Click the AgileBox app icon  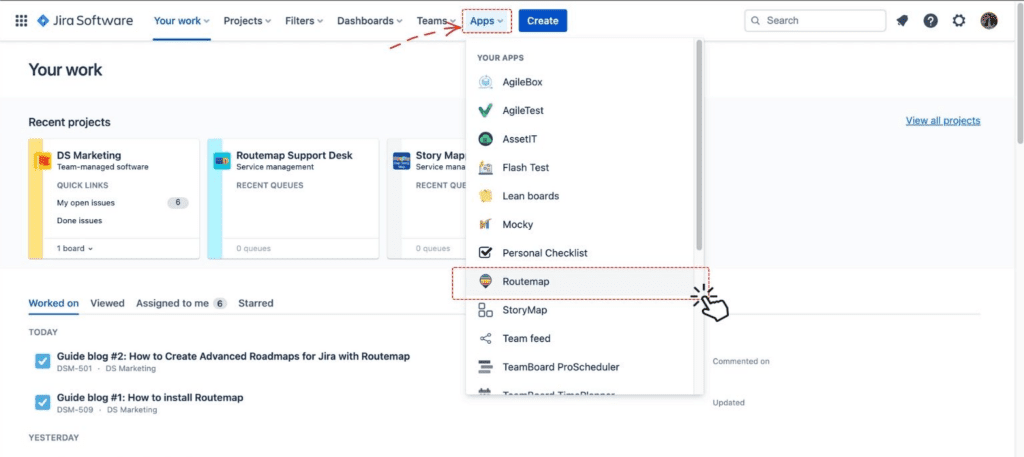tap(485, 82)
